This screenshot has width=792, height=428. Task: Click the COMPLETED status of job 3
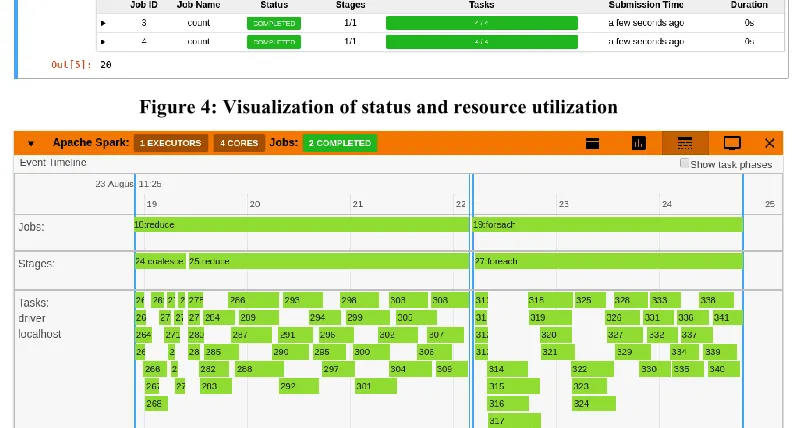click(274, 23)
